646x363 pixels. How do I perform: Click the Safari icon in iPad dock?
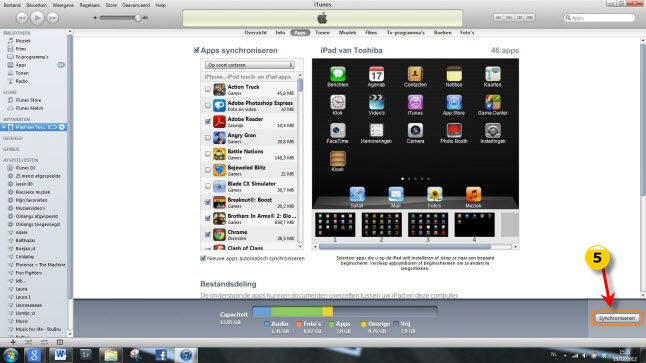(x=357, y=194)
